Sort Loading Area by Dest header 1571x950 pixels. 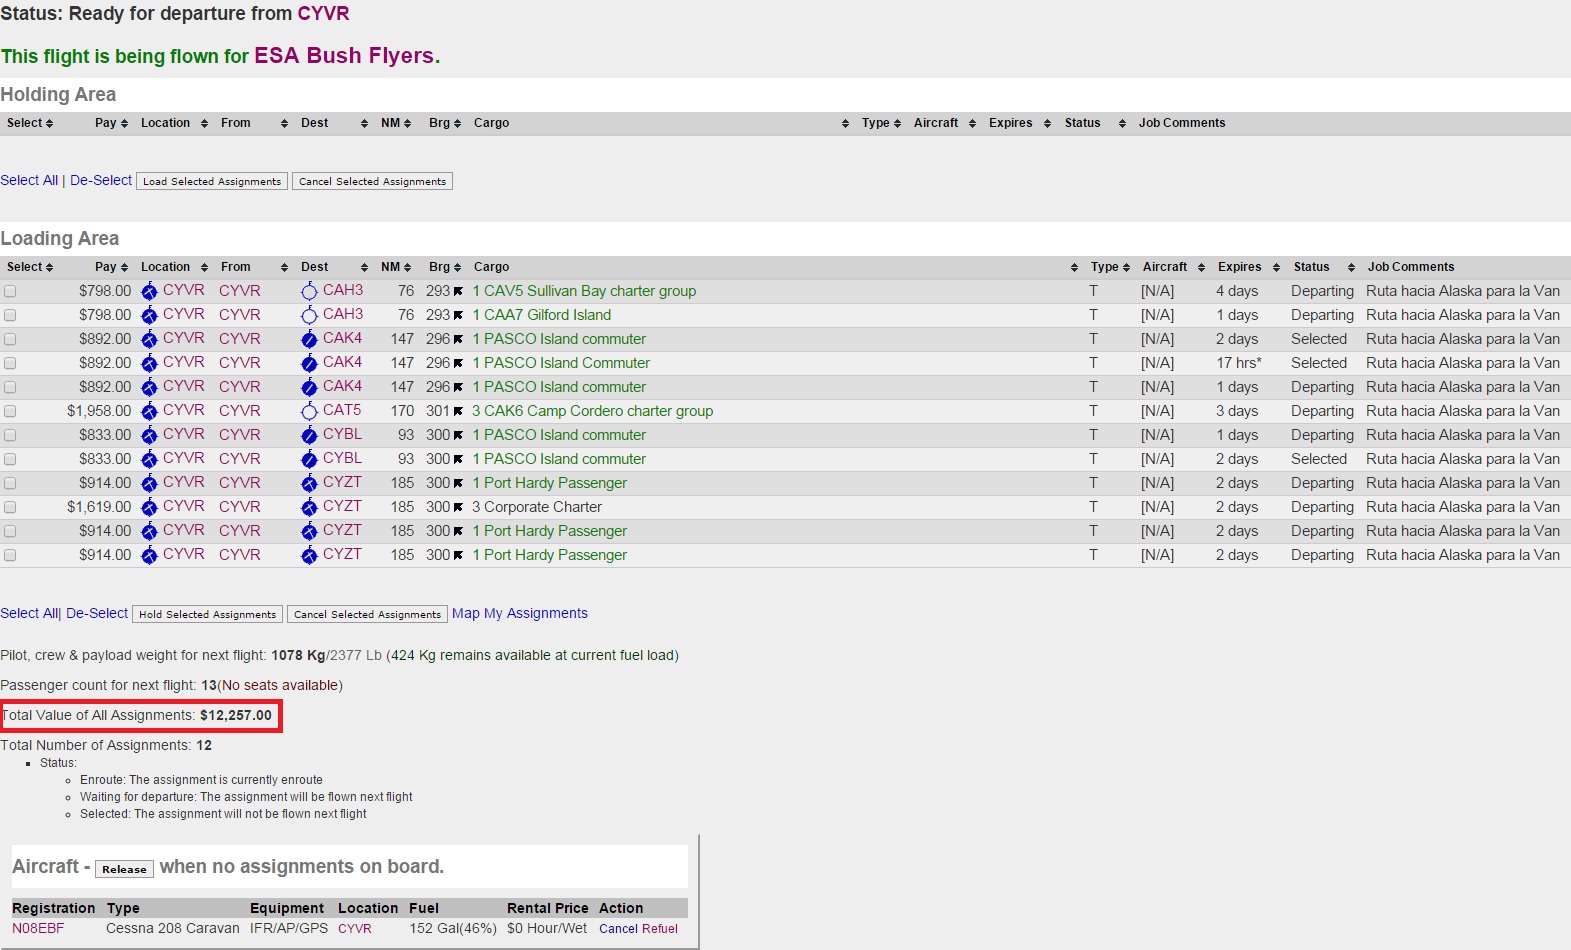click(334, 267)
